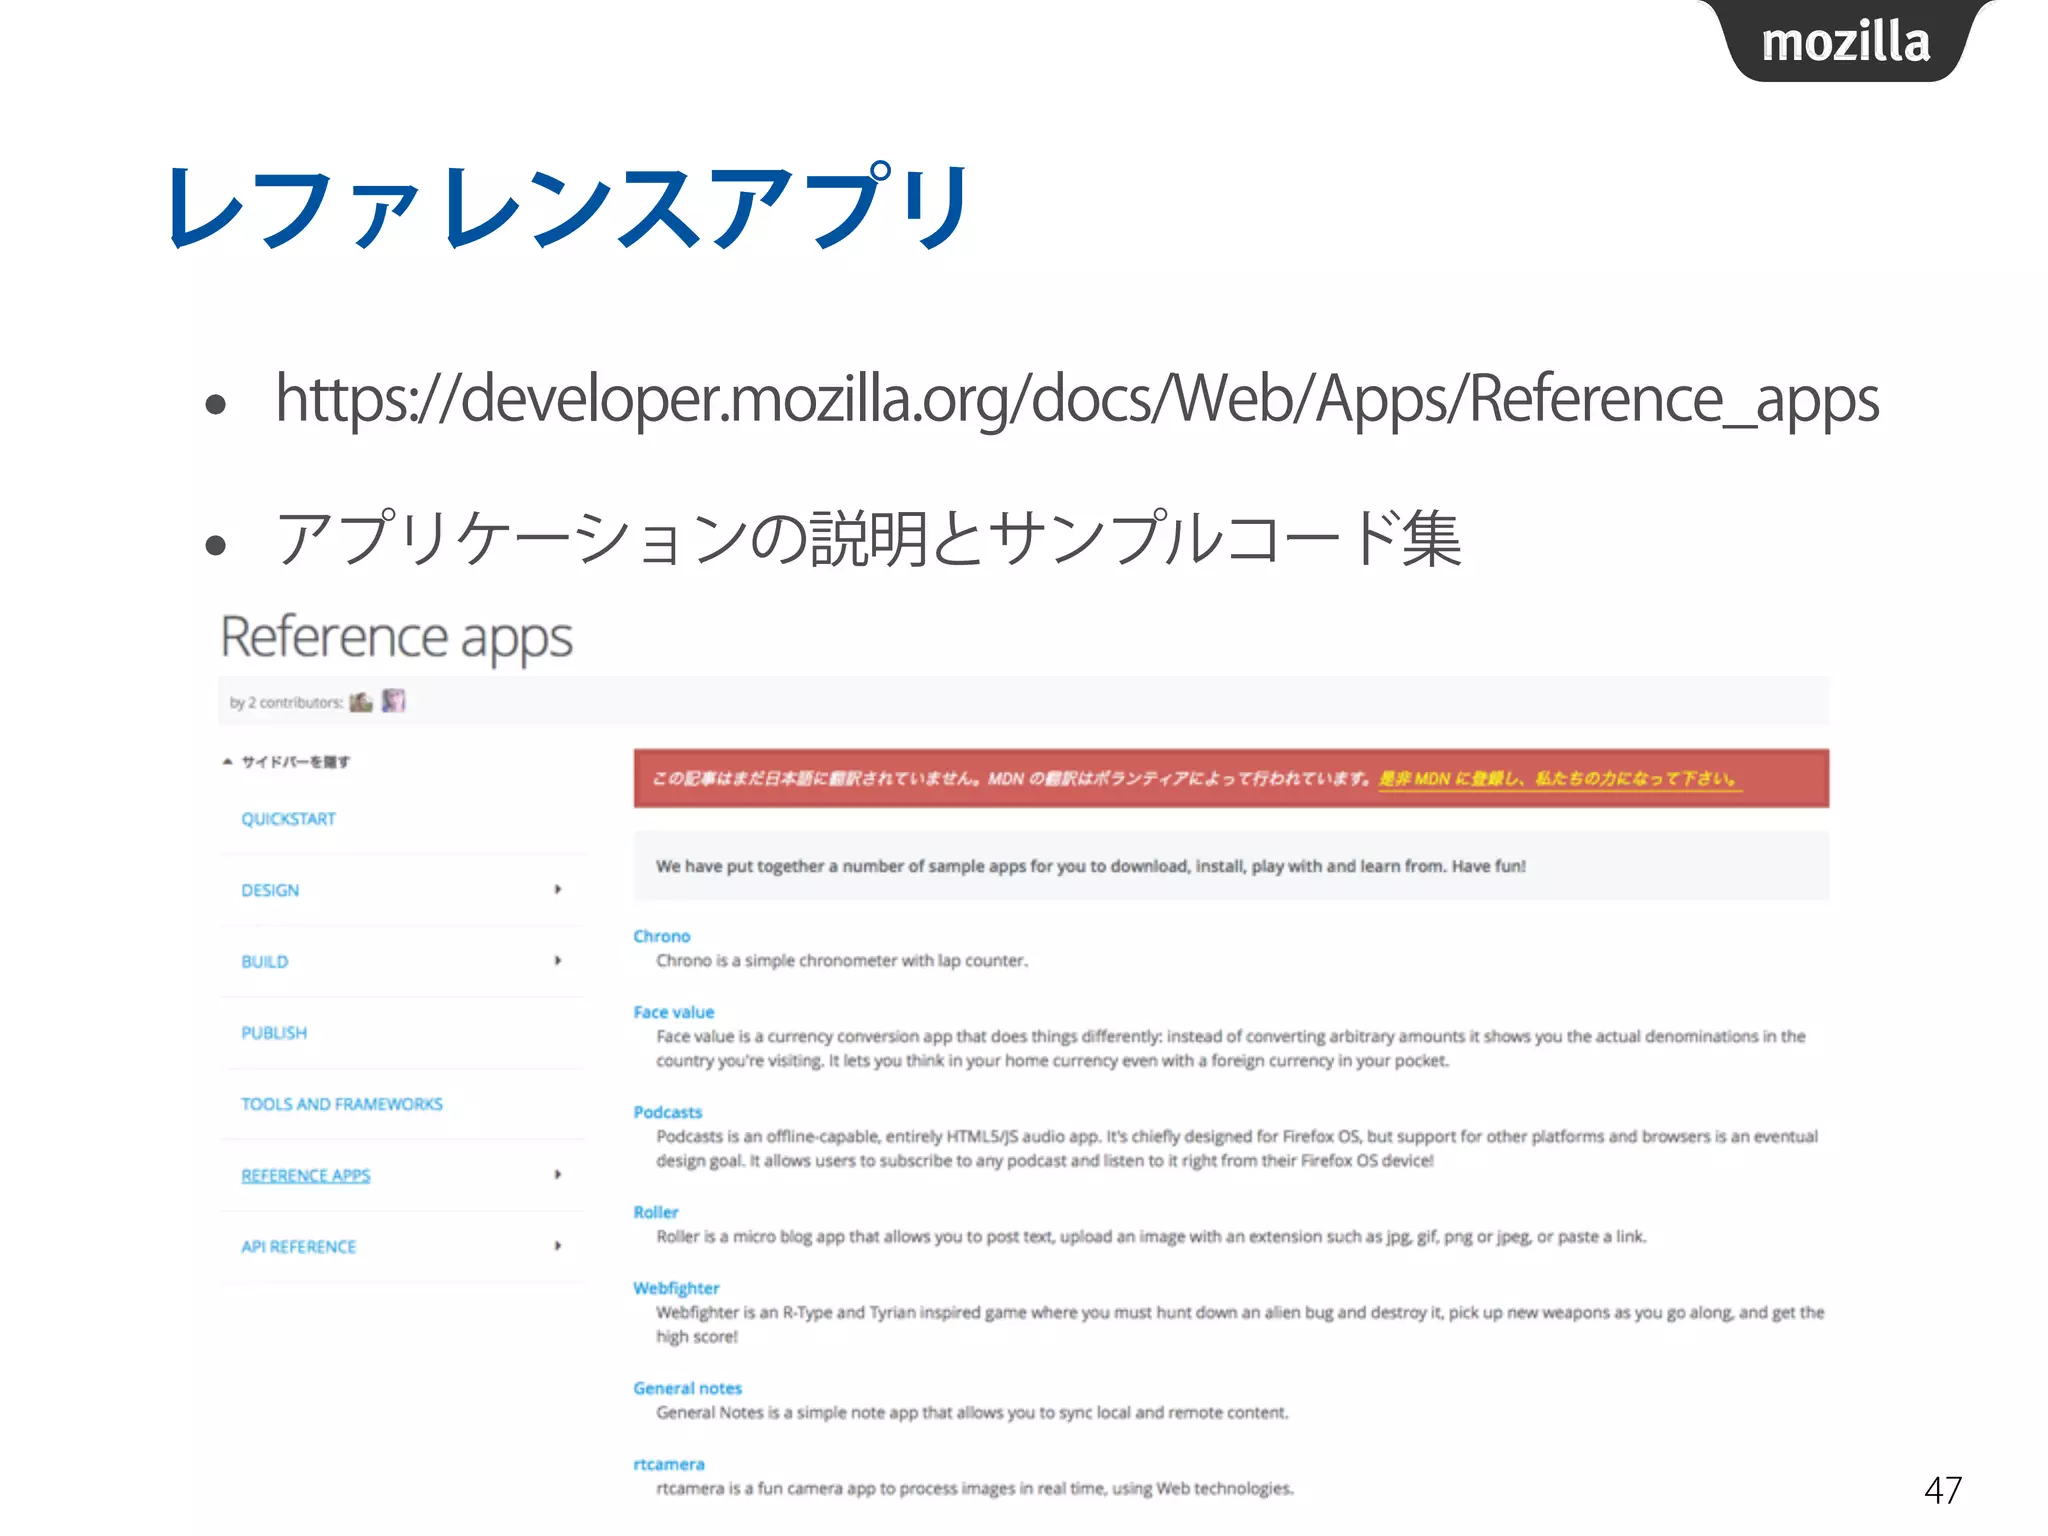This screenshot has width=2048, height=1536.
Task: Open the Face value app link
Action: (x=674, y=1012)
